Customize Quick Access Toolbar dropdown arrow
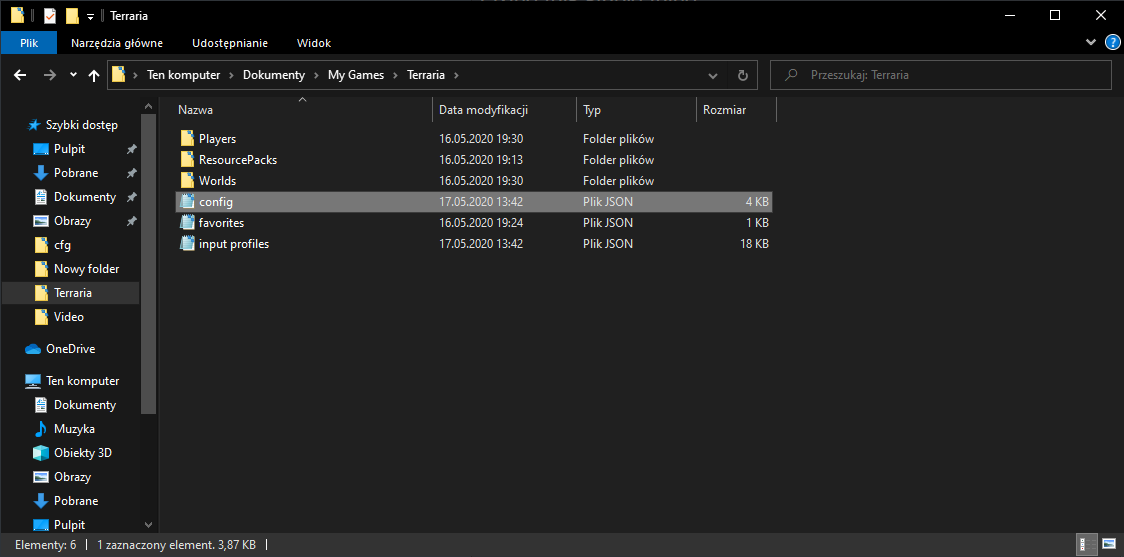The width and height of the screenshot is (1124, 557). (x=90, y=17)
